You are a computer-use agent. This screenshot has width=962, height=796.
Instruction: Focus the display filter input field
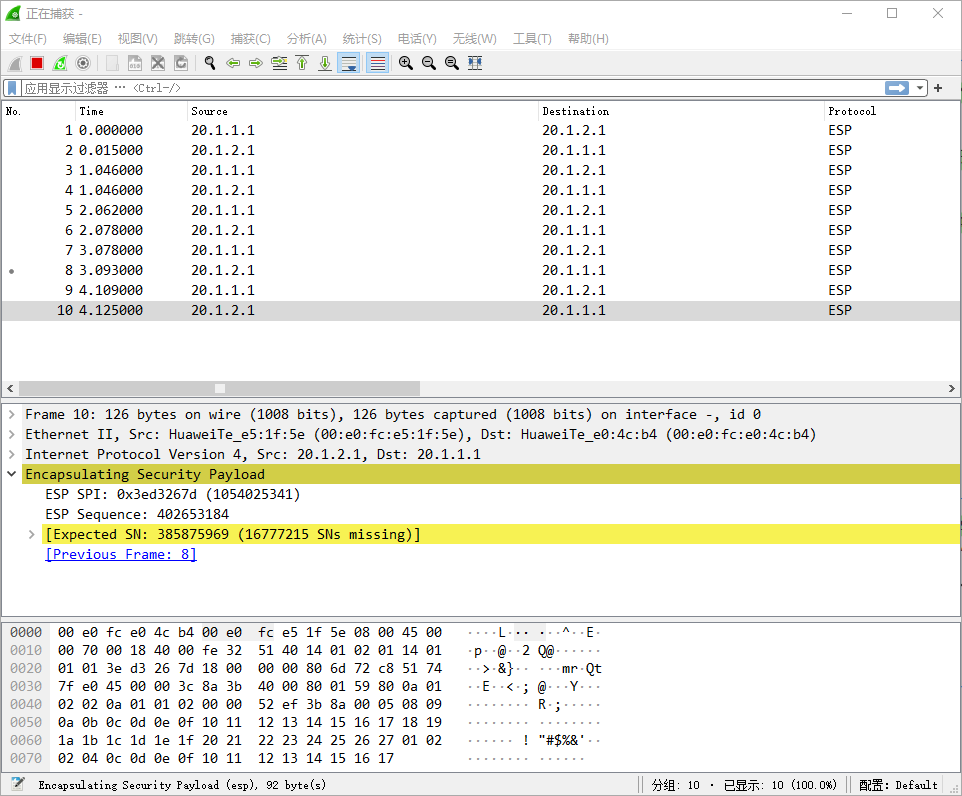[453, 88]
